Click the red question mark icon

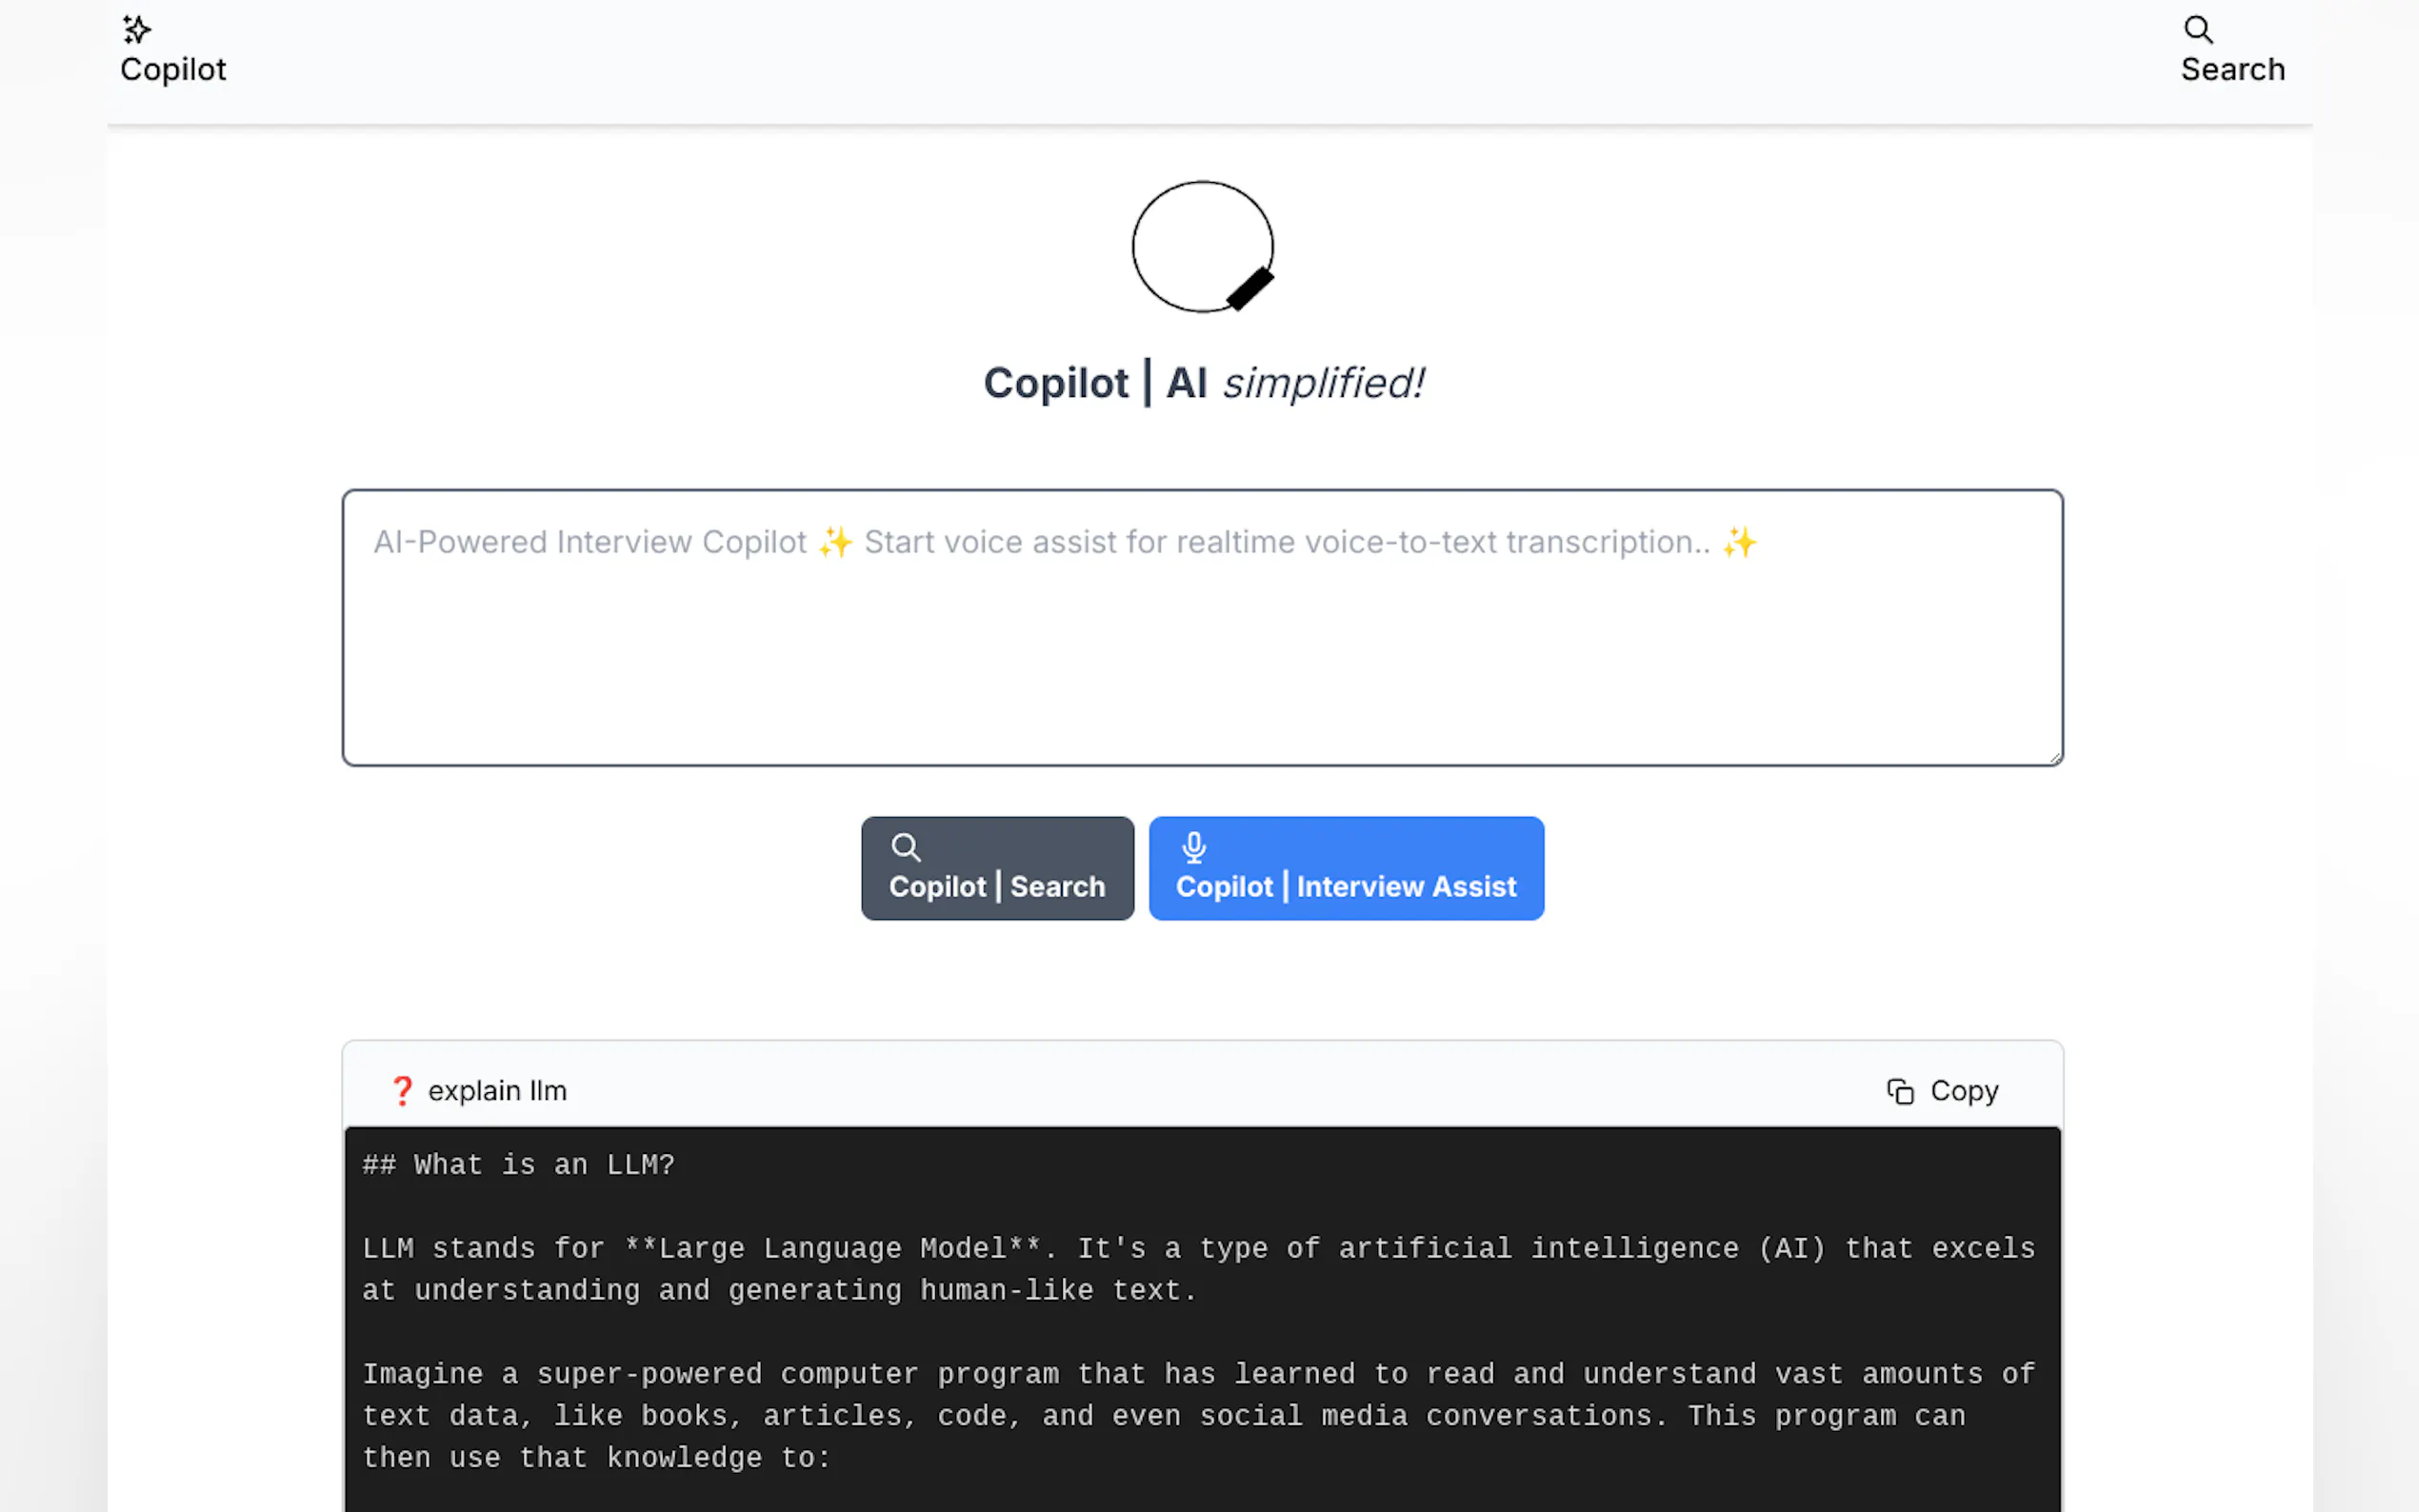tap(402, 1090)
